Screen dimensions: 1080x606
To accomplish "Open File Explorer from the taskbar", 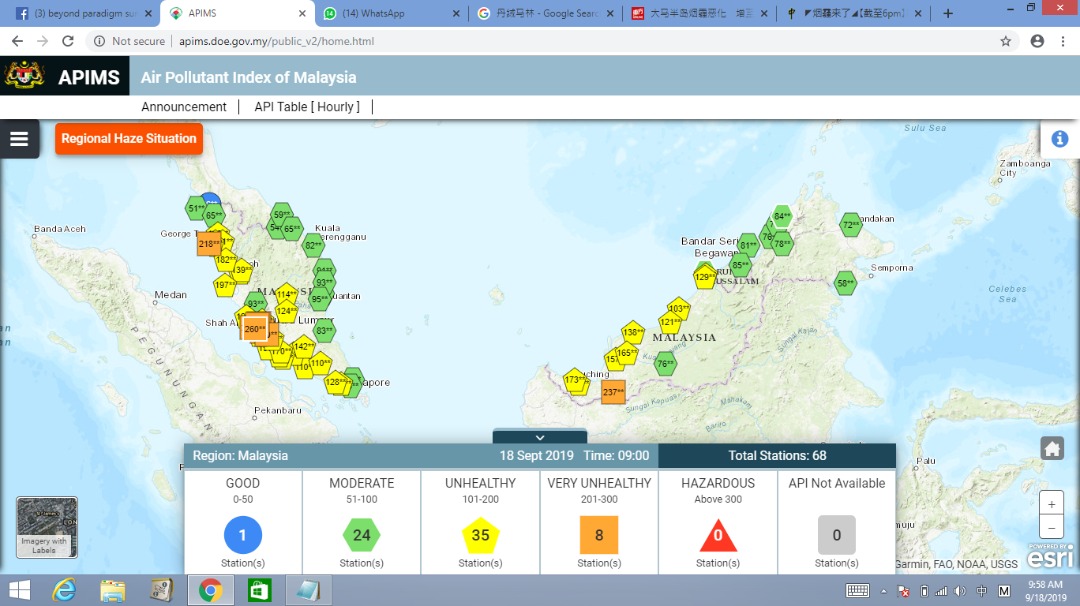I will 113,591.
